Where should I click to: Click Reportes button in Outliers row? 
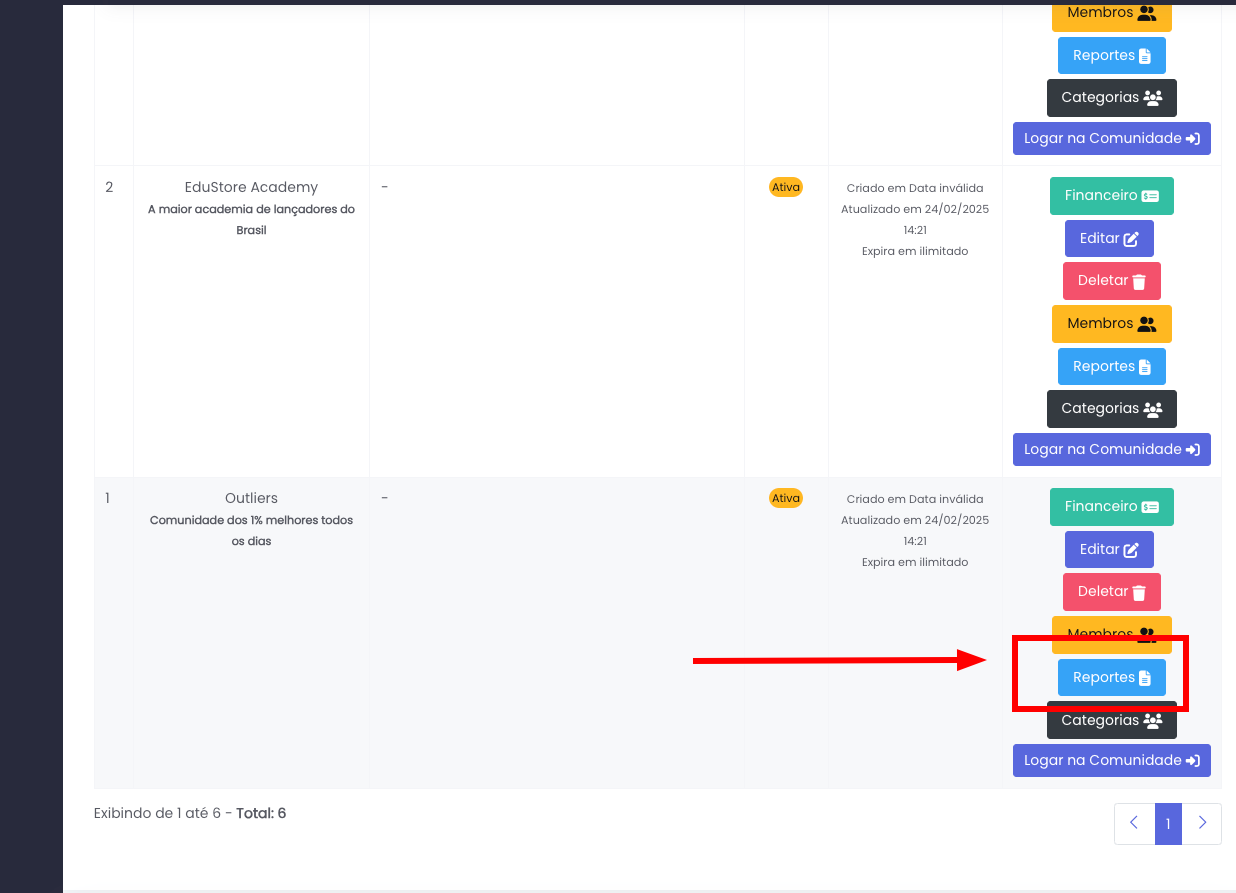(x=1111, y=678)
